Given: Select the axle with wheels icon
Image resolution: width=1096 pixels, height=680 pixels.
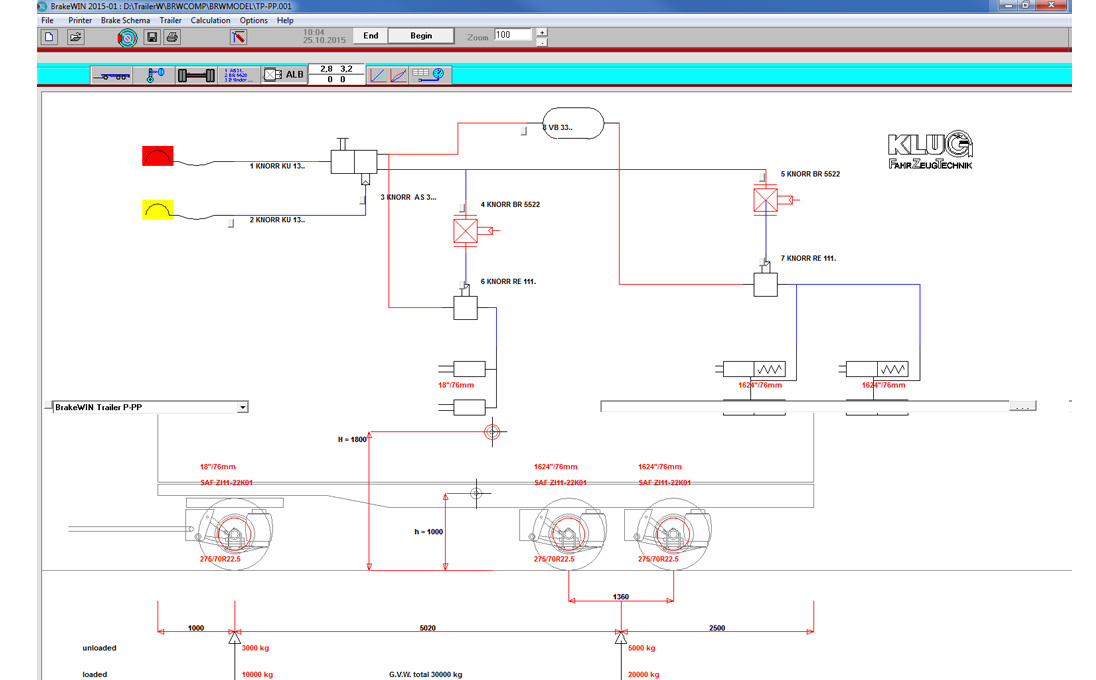Looking at the screenshot, I should click(196, 75).
